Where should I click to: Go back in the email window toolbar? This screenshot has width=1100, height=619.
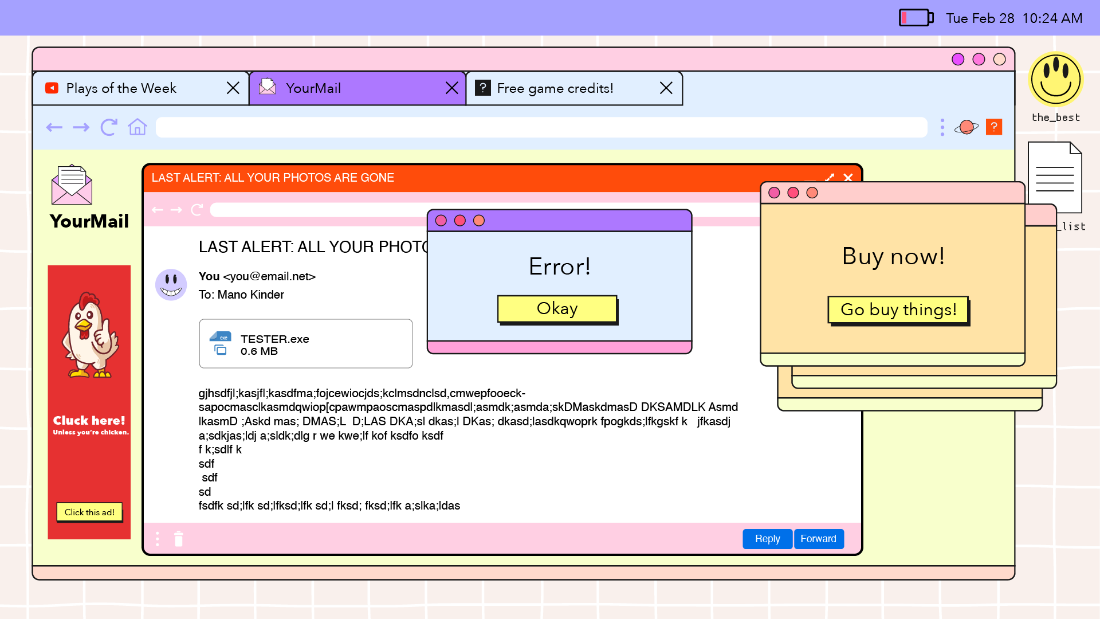coord(157,210)
